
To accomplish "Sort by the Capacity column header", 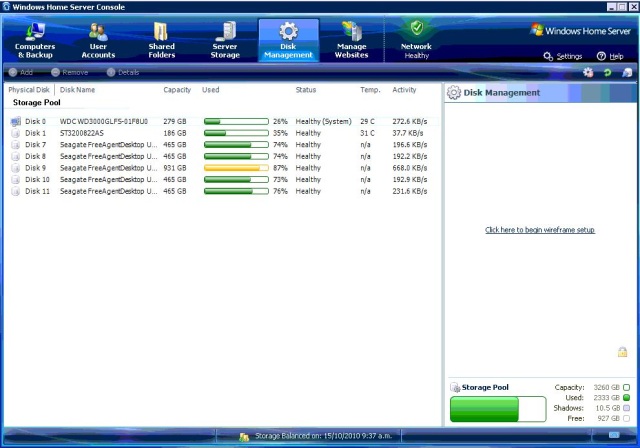I will coord(177,90).
